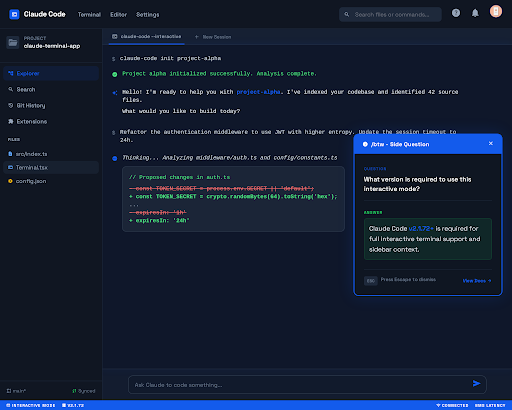512x410 pixels.
Task: Click the Claude Code logo icon
Action: (x=14, y=14)
